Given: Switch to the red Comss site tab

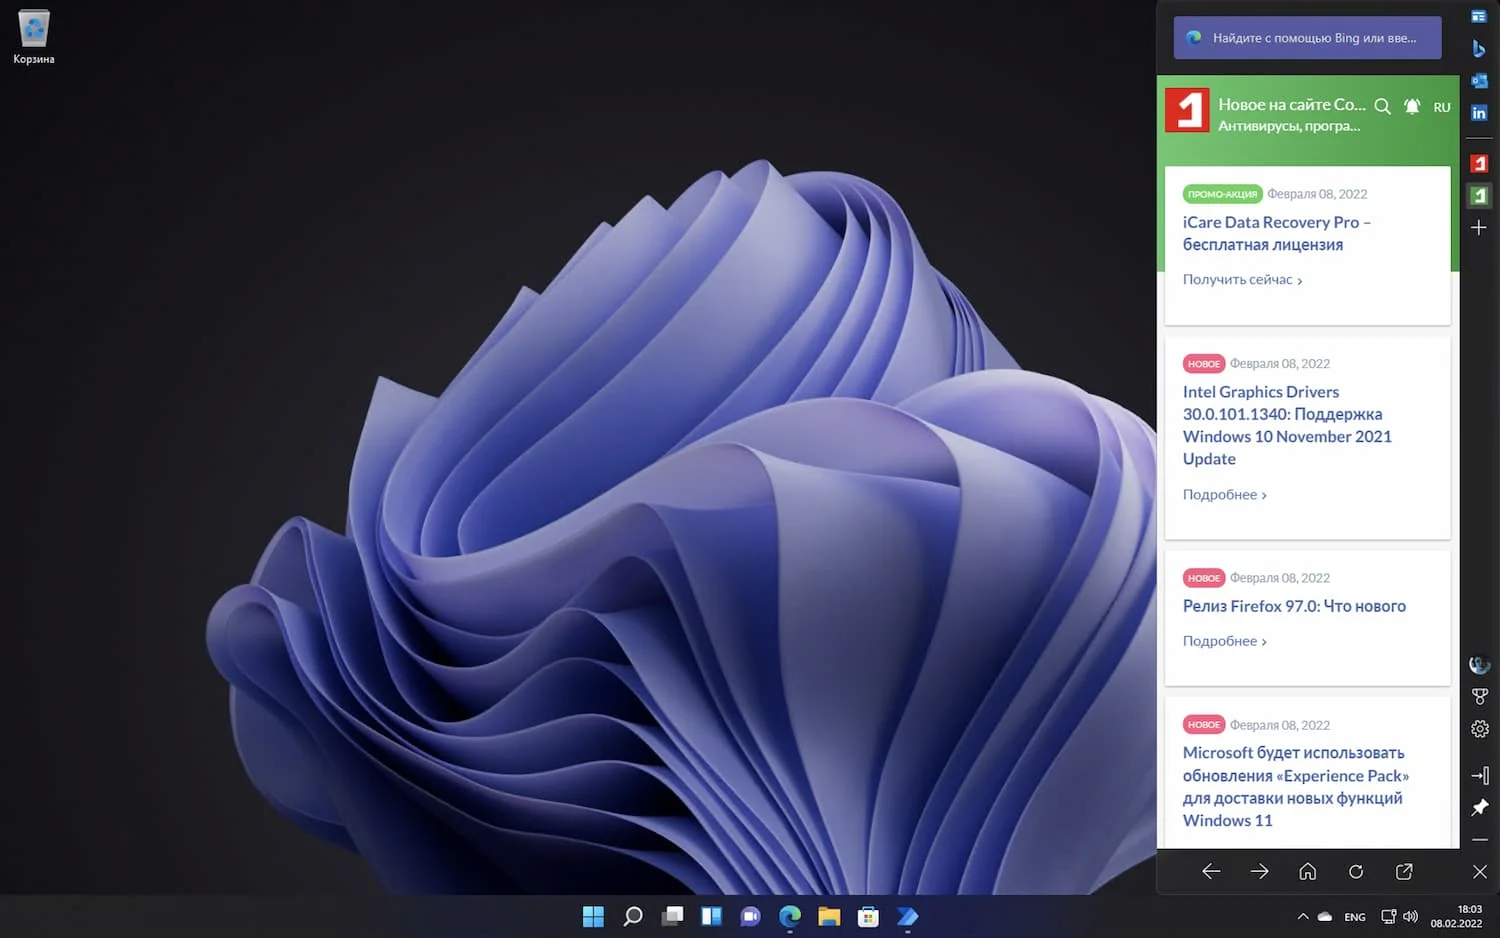Looking at the screenshot, I should coord(1479,163).
